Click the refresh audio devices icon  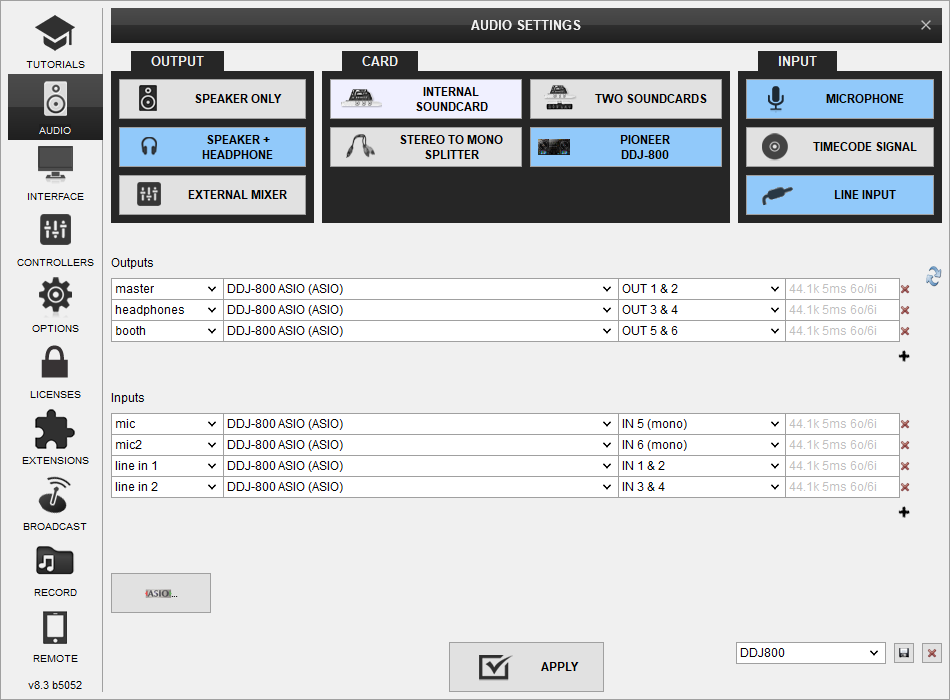(x=933, y=276)
